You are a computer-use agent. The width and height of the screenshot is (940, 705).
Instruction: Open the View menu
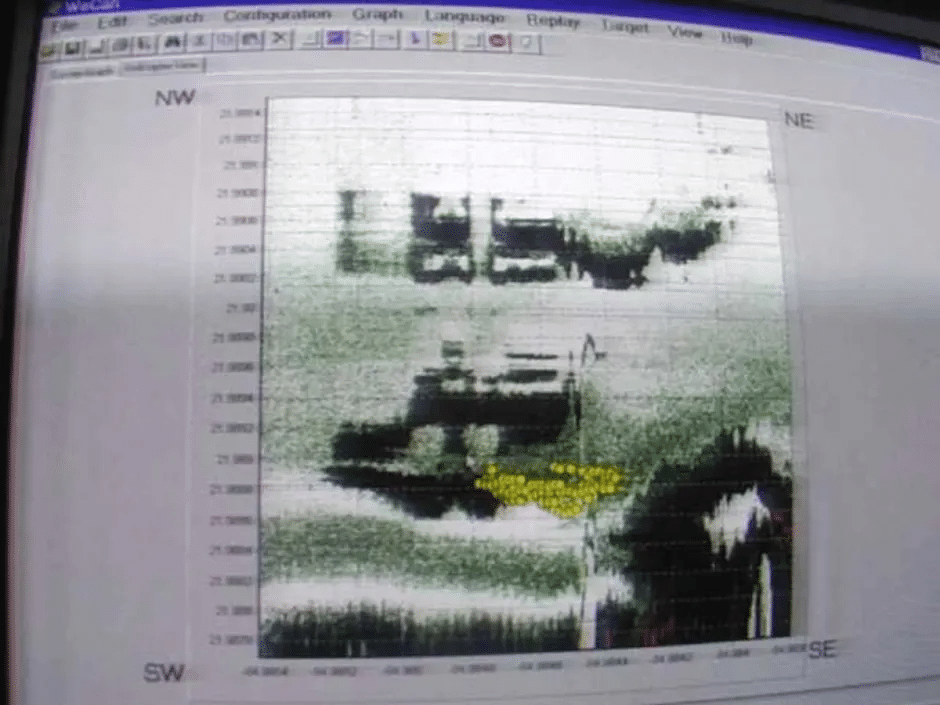click(x=685, y=32)
